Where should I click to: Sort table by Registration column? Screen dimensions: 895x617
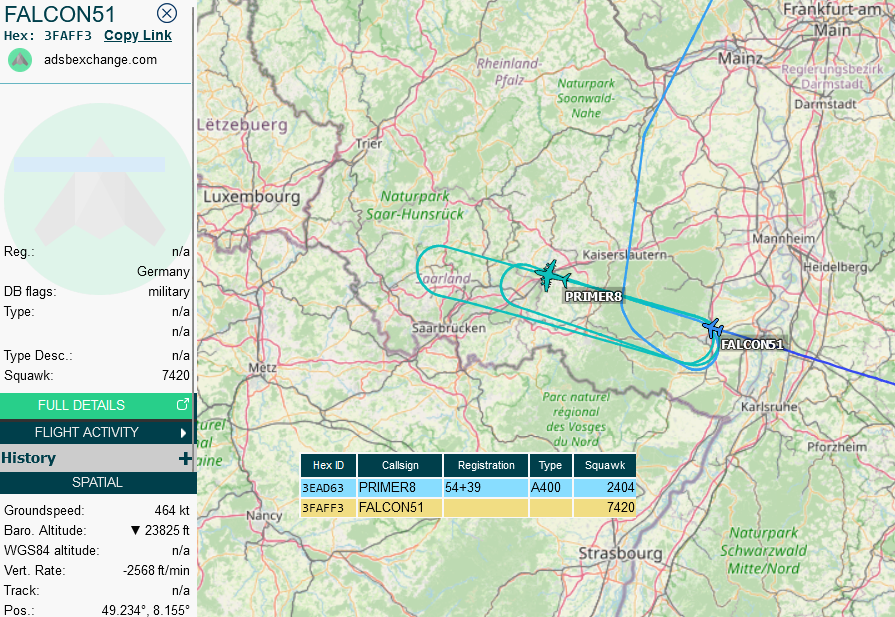pos(486,465)
